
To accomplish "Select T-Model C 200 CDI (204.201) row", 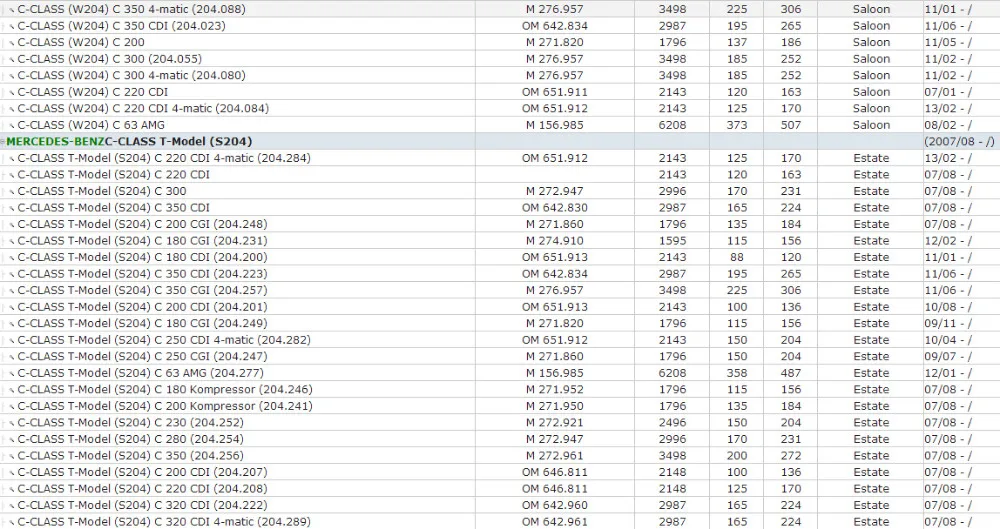I will pyautogui.click(x=500, y=307).
